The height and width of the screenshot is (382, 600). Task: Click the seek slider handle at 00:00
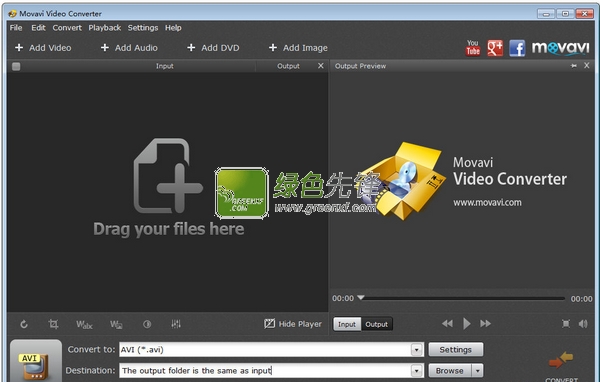pyautogui.click(x=360, y=297)
